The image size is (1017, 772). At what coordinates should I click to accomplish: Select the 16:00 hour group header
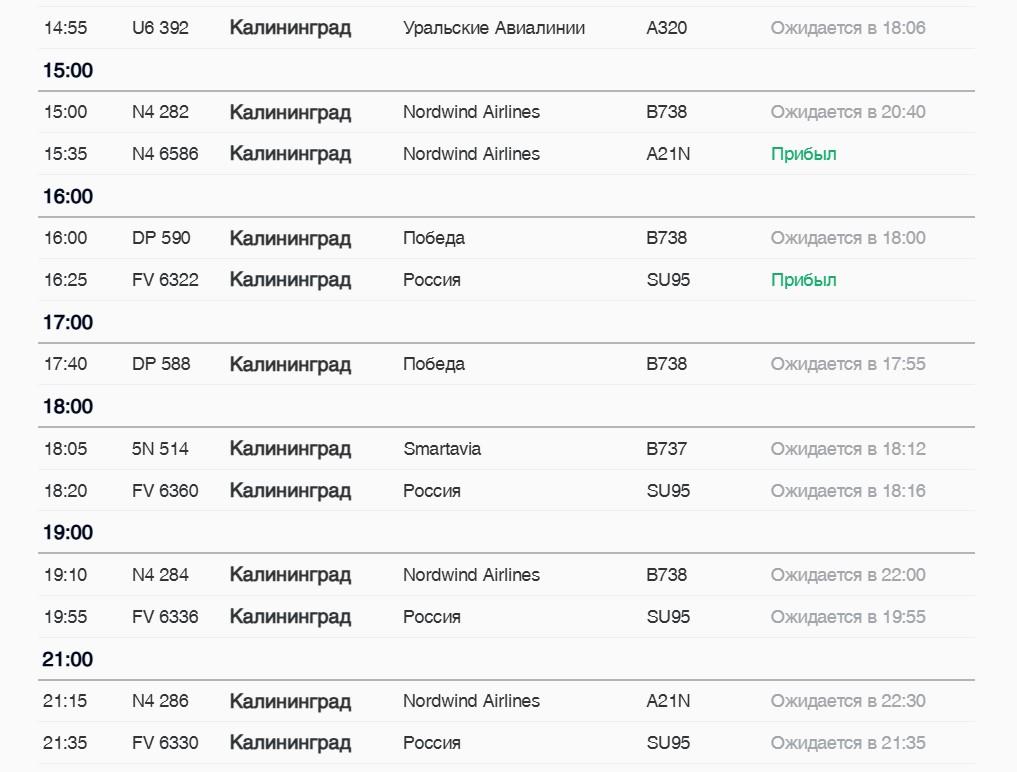pos(67,196)
